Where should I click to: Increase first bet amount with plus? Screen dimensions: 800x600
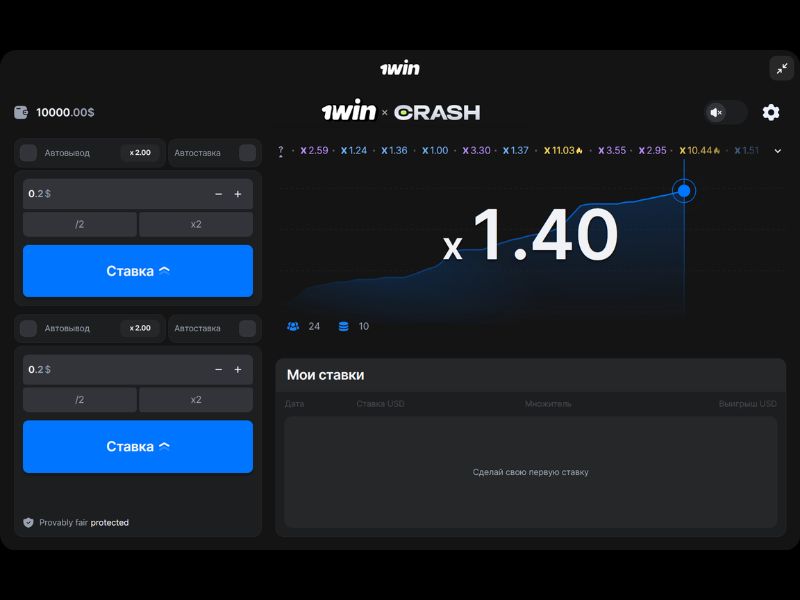(238, 194)
